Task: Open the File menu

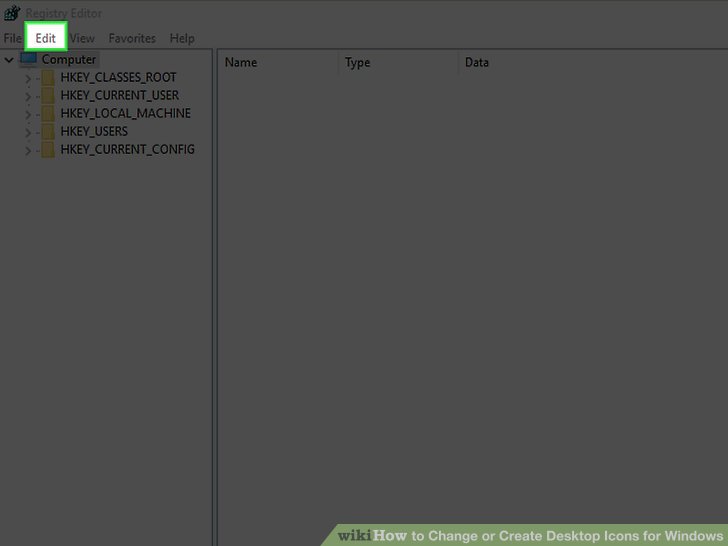Action: coord(13,38)
